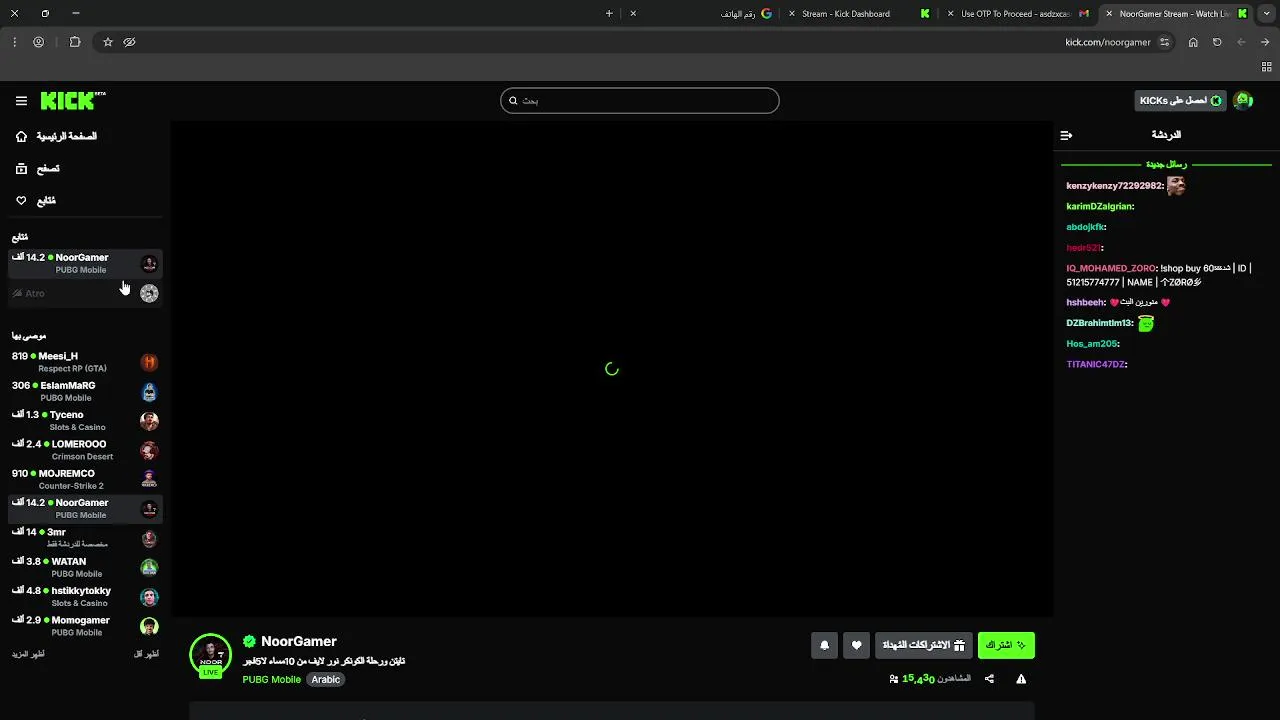Toggle notification bell for NoorGamer
Image resolution: width=1280 pixels, height=720 pixels.
click(x=824, y=646)
